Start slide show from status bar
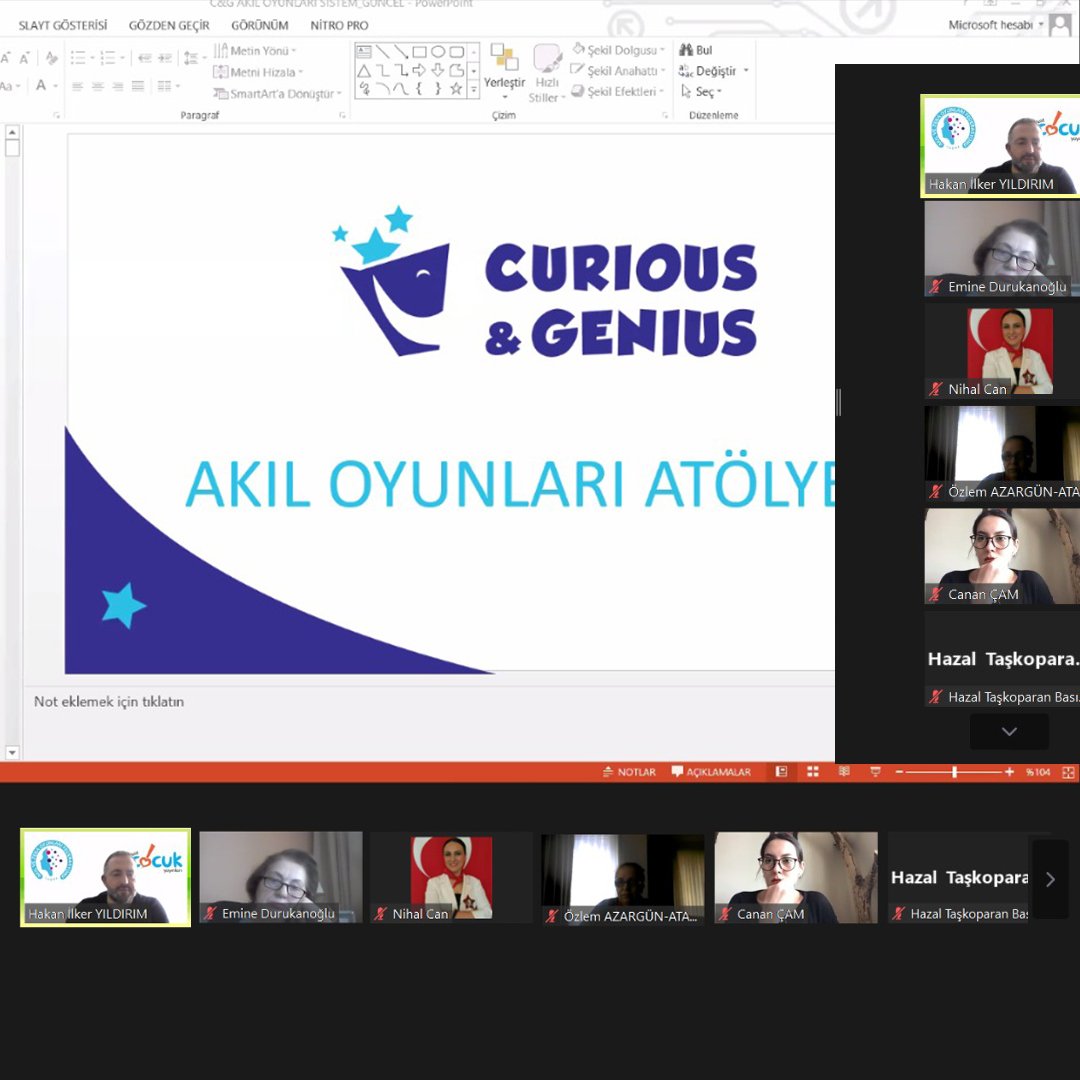 click(x=875, y=772)
